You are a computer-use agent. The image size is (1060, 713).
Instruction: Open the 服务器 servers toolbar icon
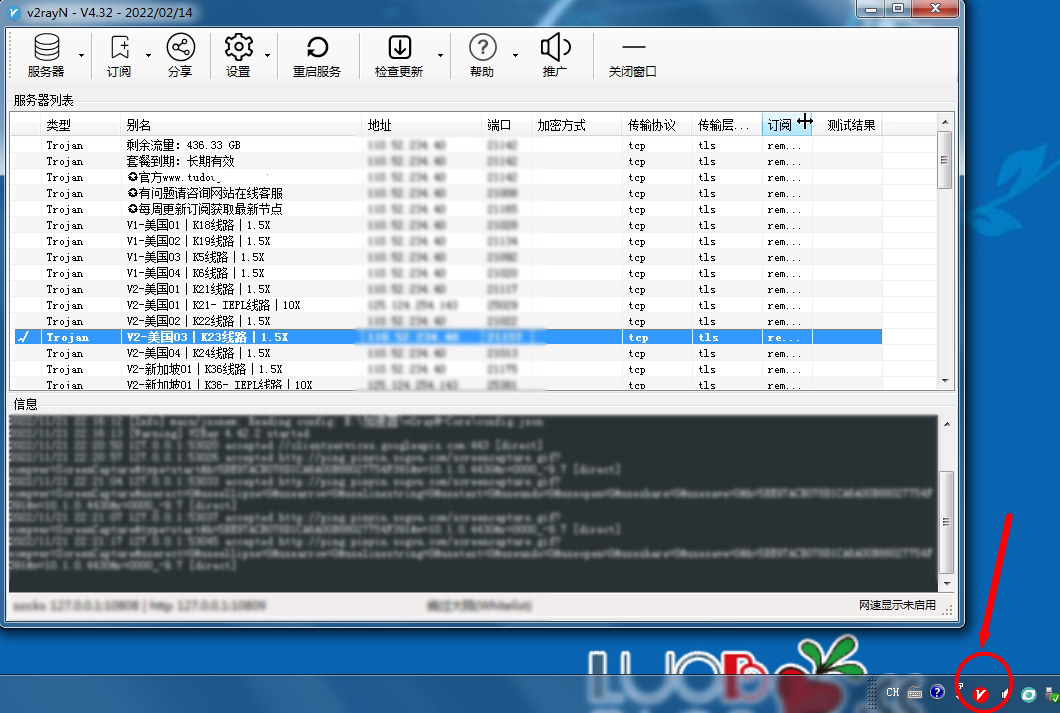point(46,55)
